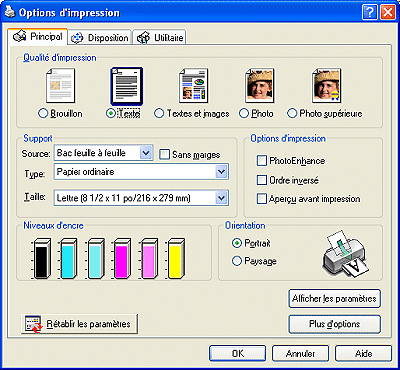Click the yellow ink level indicator
400x370 pixels.
click(175, 258)
